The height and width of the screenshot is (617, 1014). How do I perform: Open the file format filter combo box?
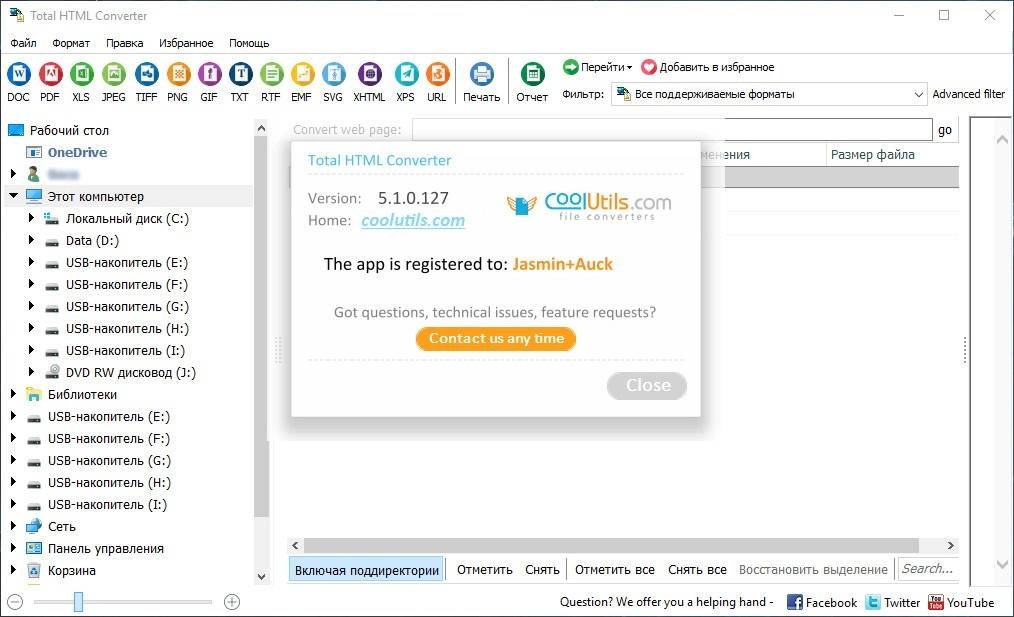coord(769,94)
